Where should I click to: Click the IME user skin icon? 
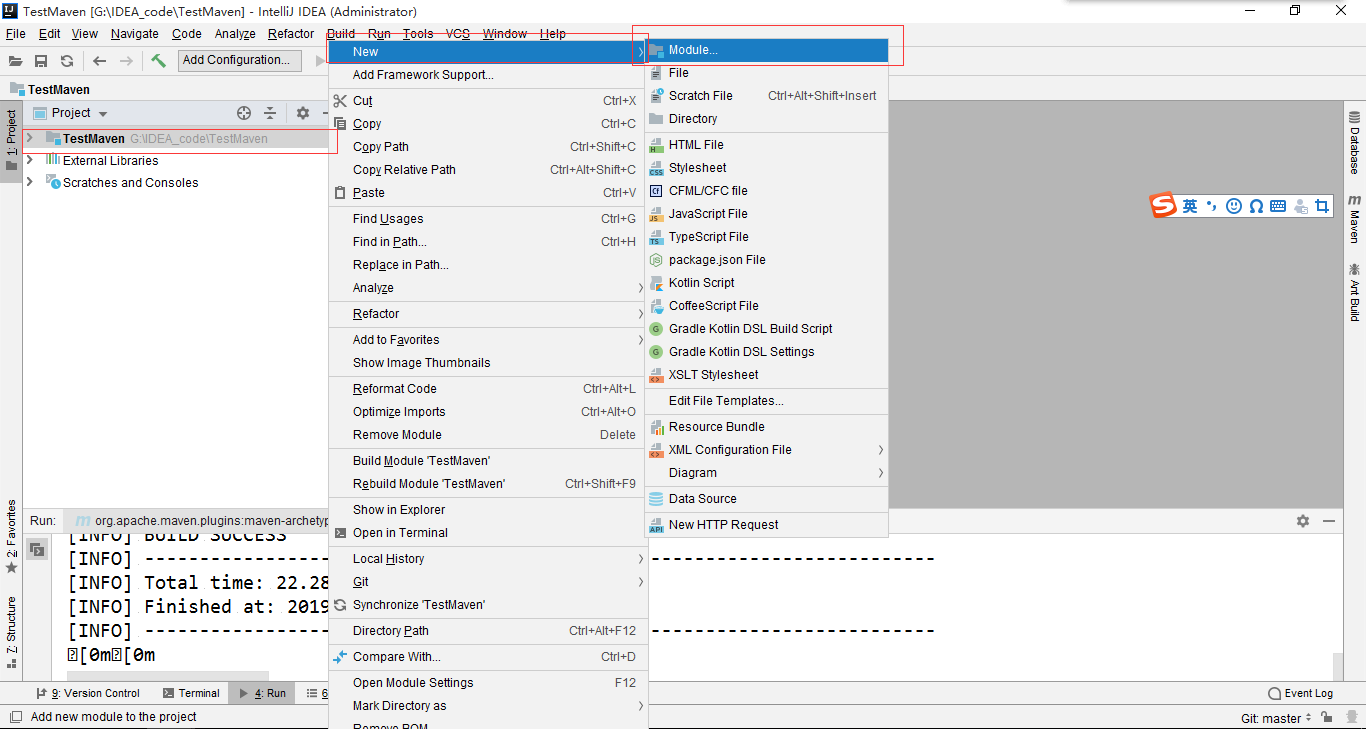coord(1301,206)
